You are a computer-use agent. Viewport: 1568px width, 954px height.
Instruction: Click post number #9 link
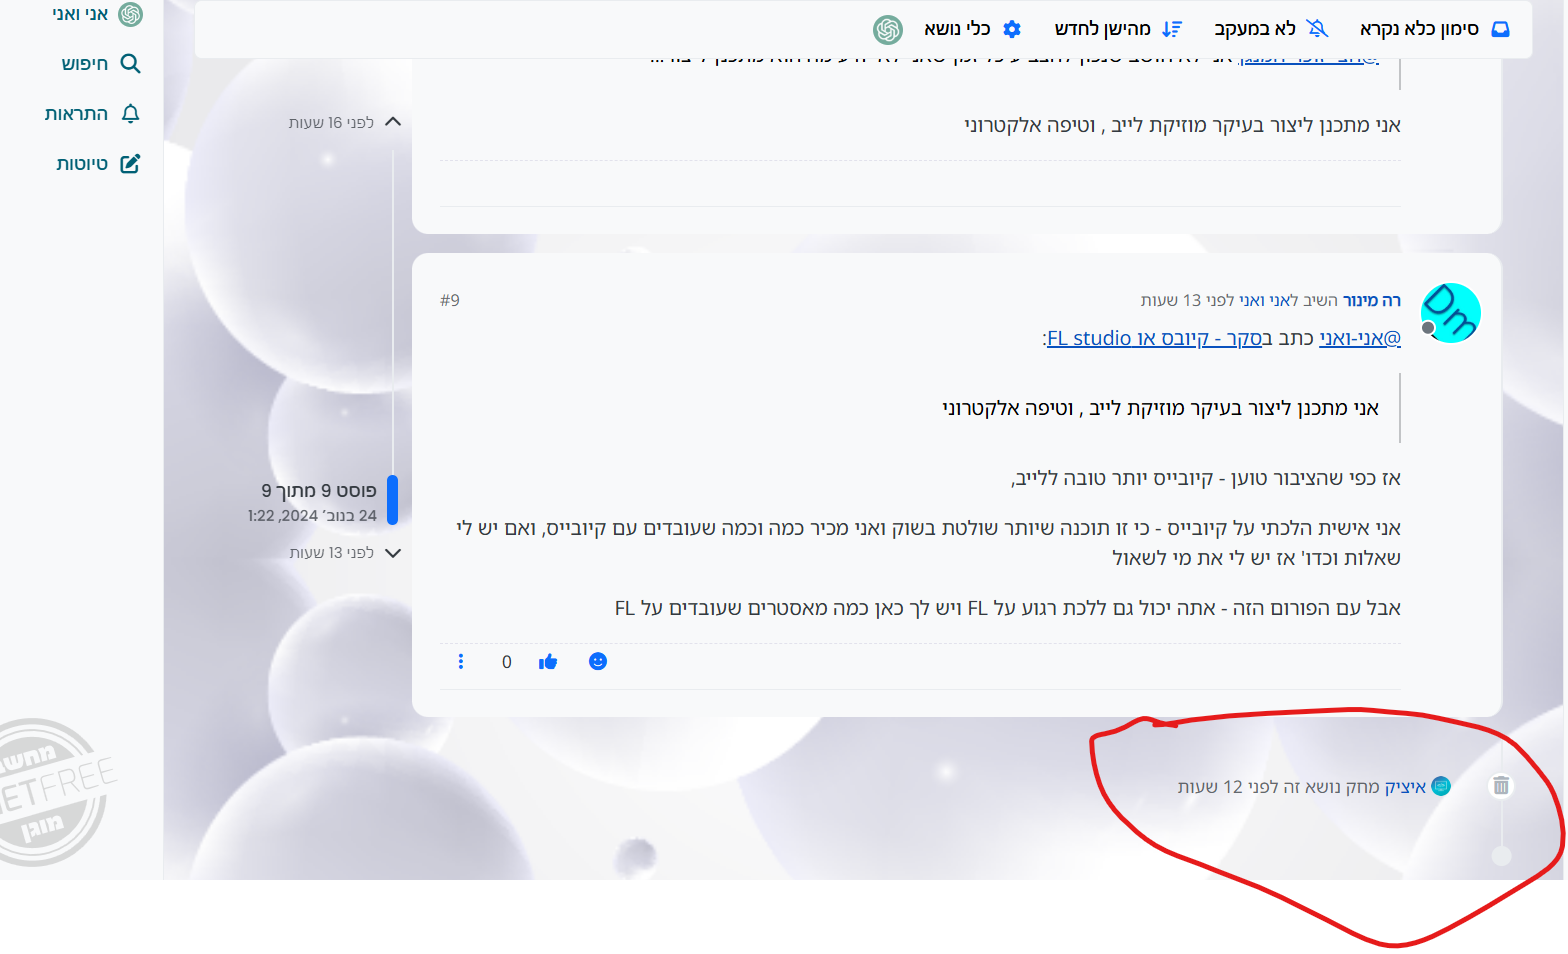(x=450, y=300)
